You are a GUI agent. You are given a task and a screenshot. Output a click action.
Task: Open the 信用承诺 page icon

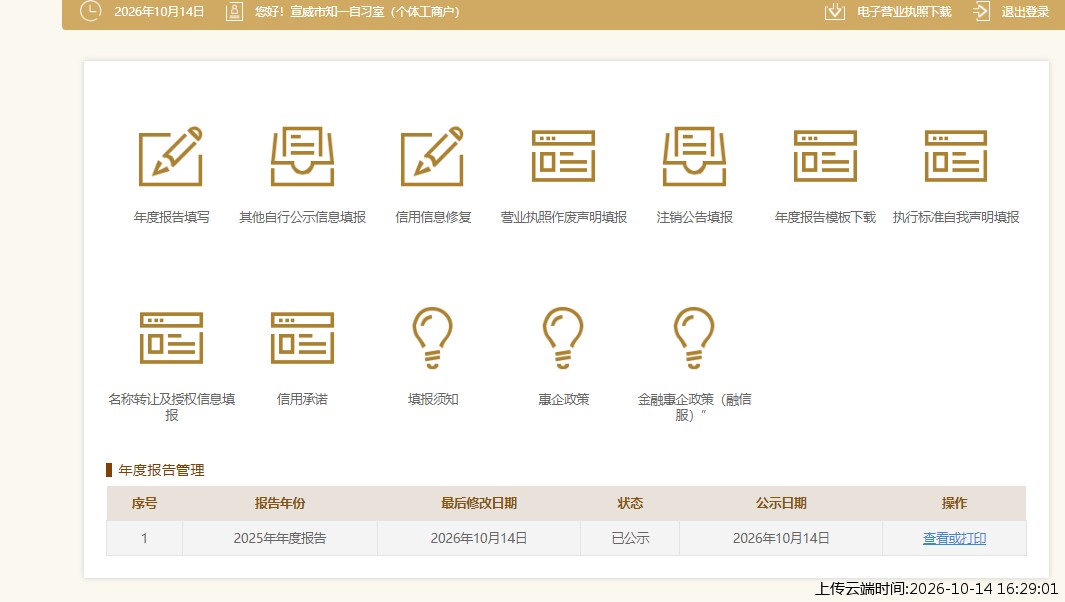(302, 338)
